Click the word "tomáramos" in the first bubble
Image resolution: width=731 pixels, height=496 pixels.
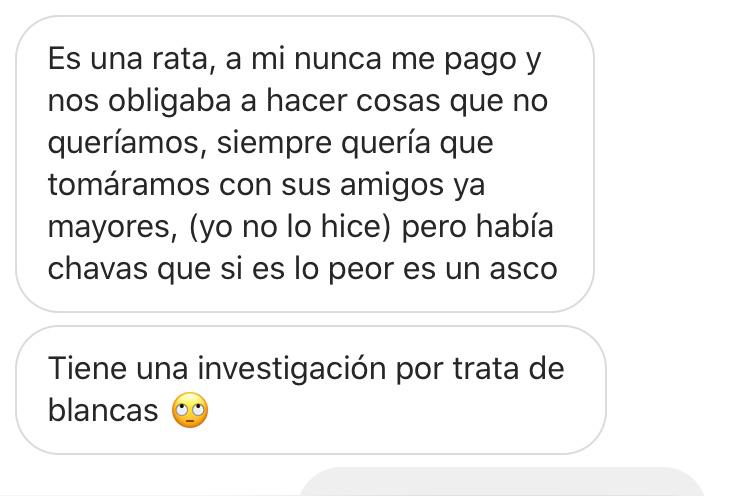point(129,185)
